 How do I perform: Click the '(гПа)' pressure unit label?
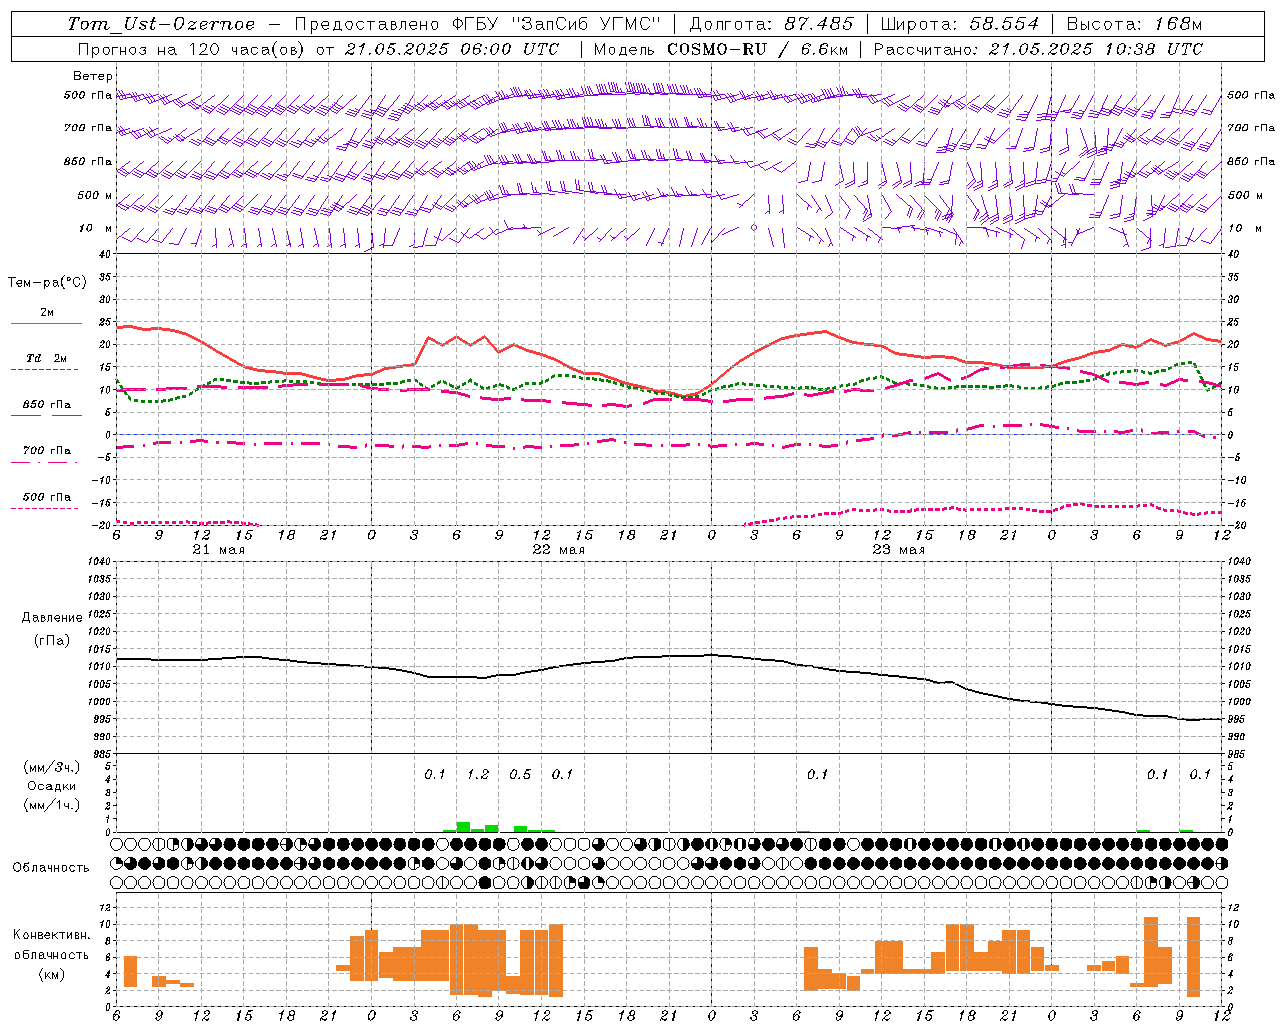tap(52, 640)
